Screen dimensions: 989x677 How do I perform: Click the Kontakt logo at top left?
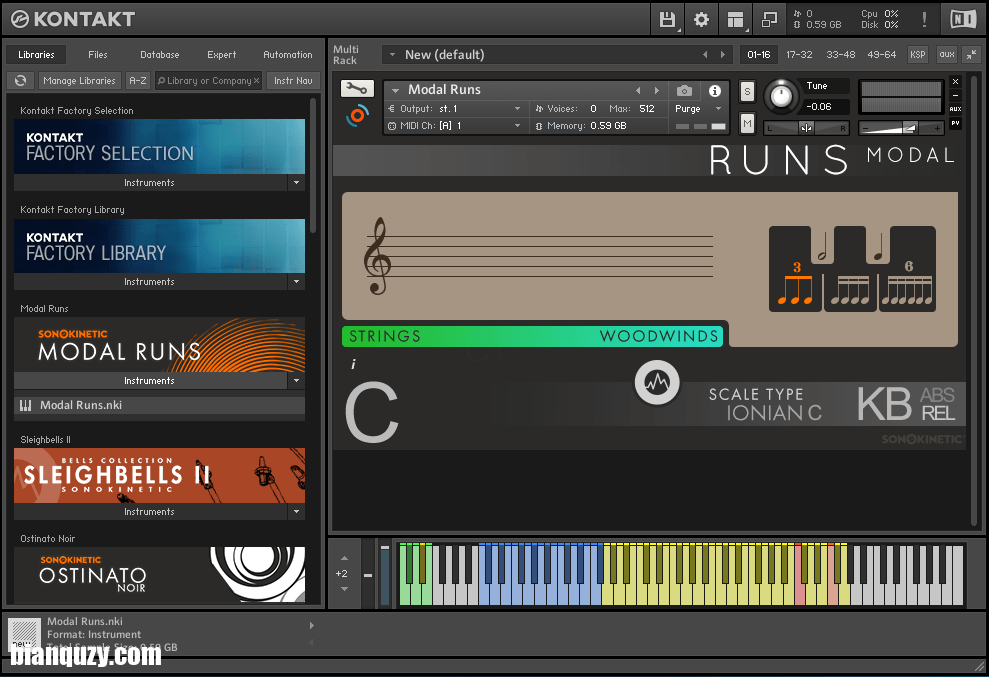click(x=73, y=20)
